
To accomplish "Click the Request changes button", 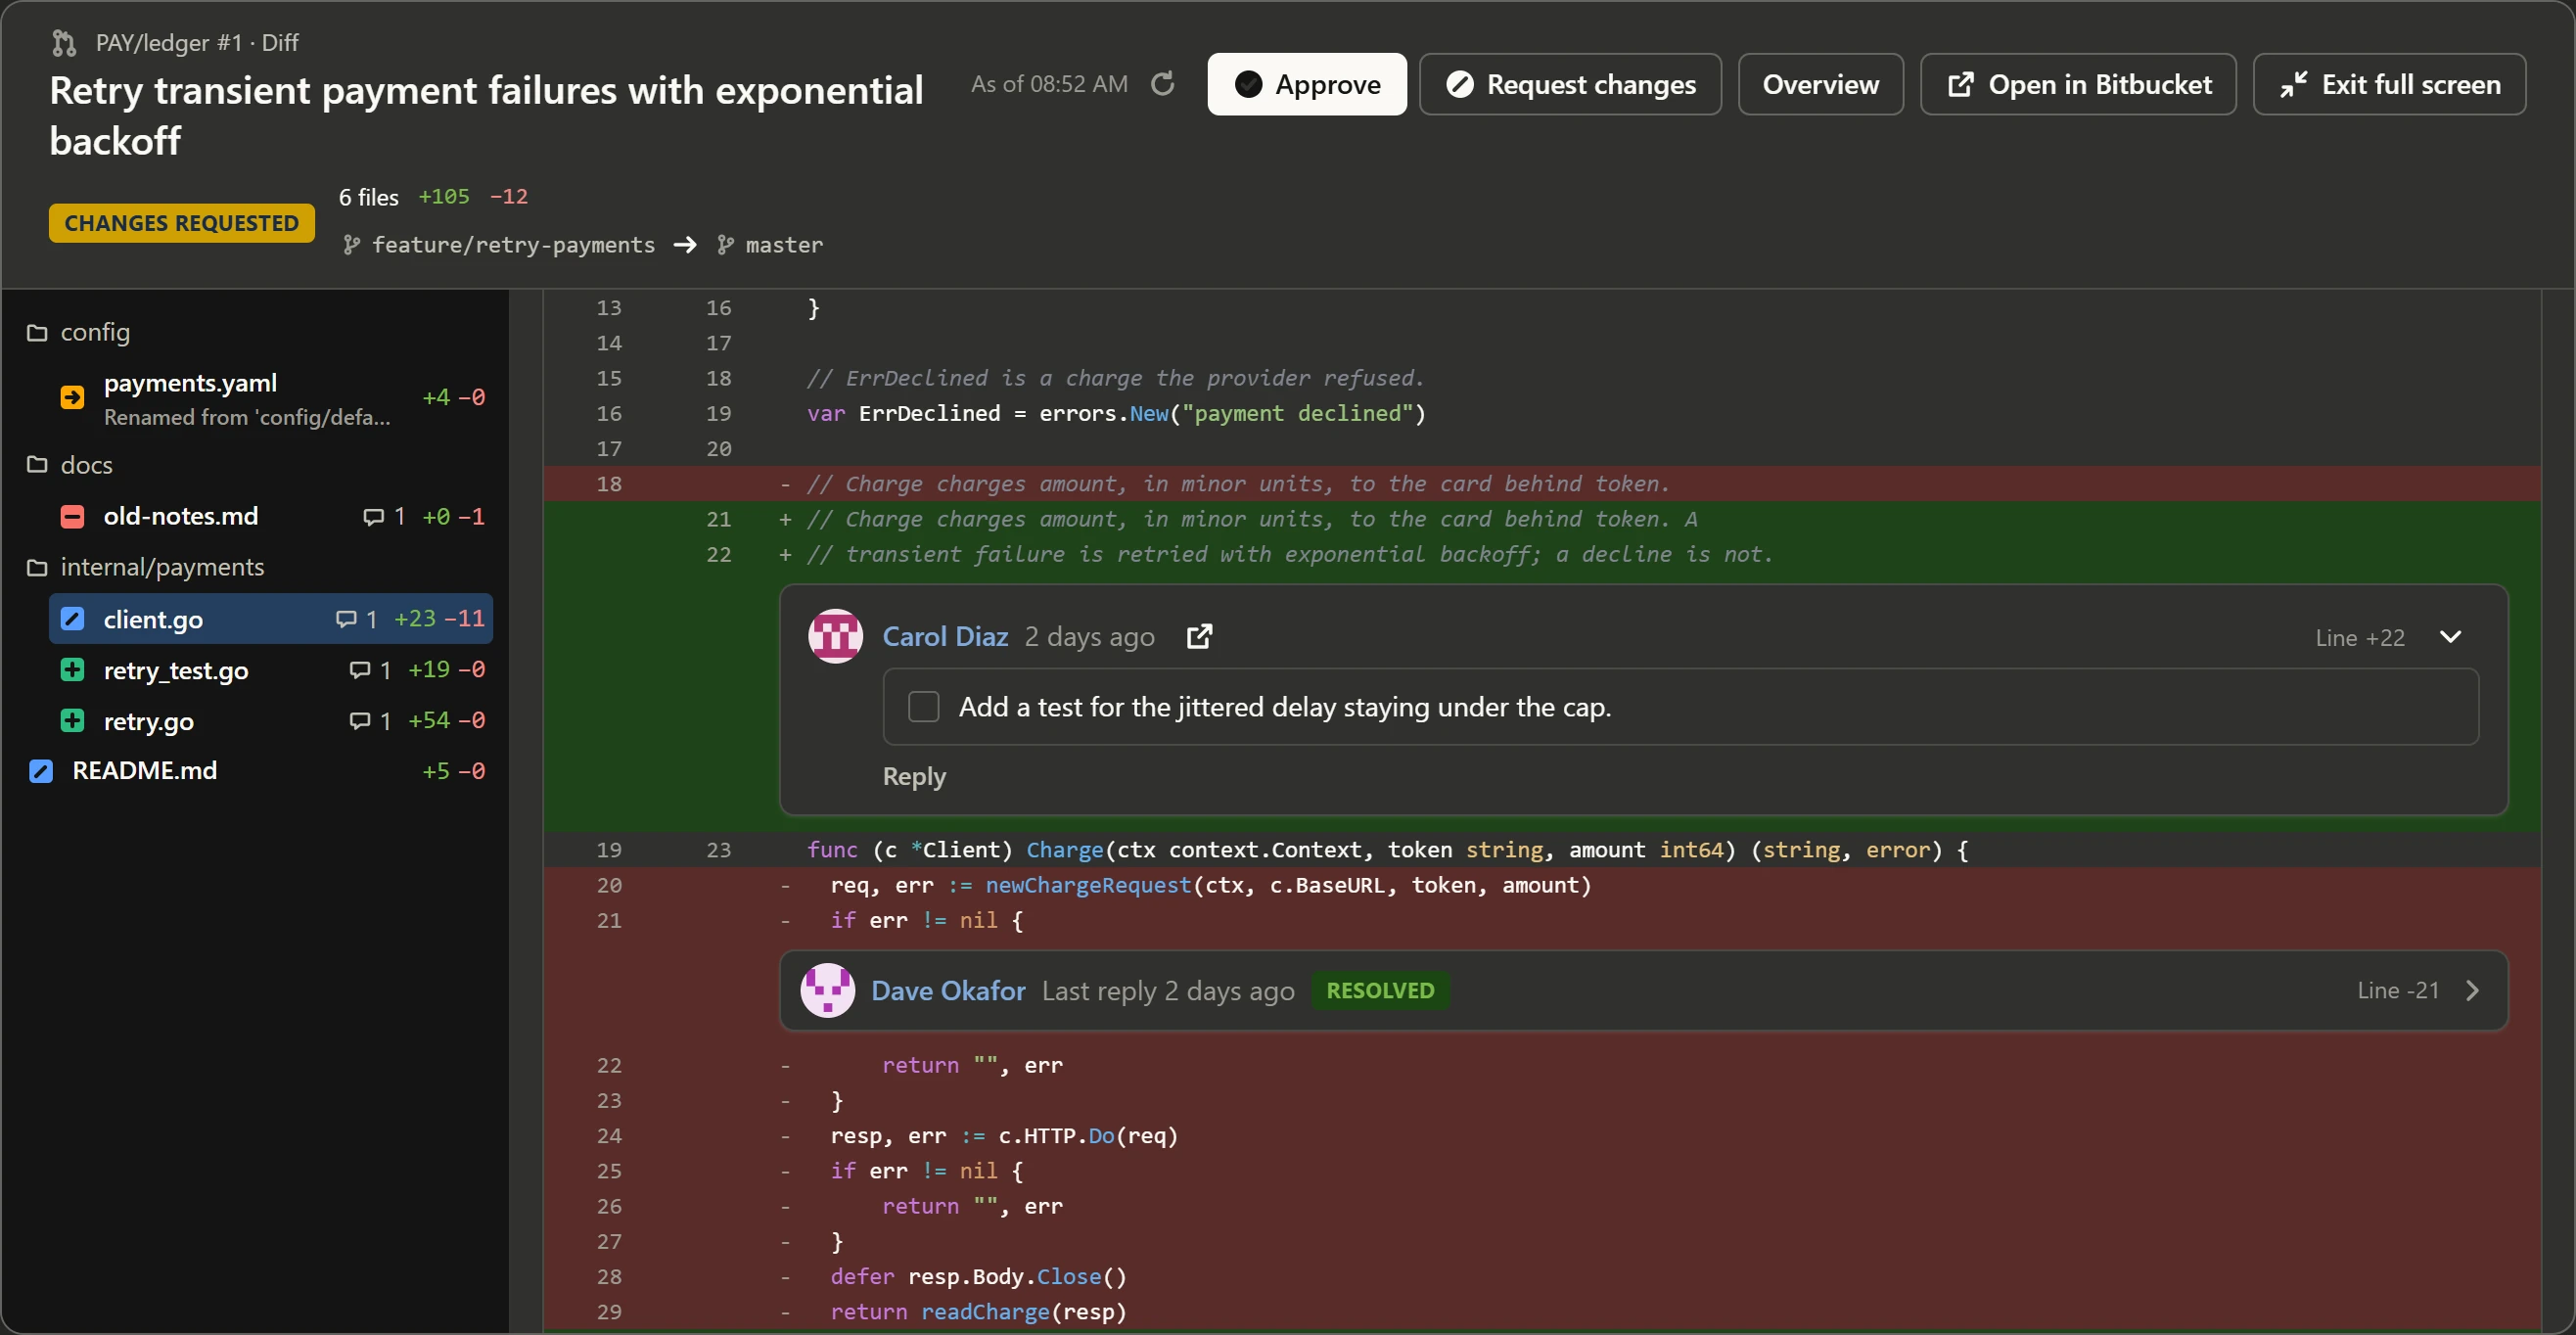I will 1570,84.
